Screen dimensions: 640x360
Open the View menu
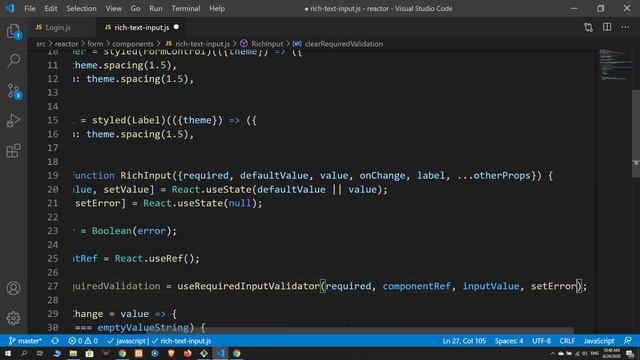[x=113, y=9]
